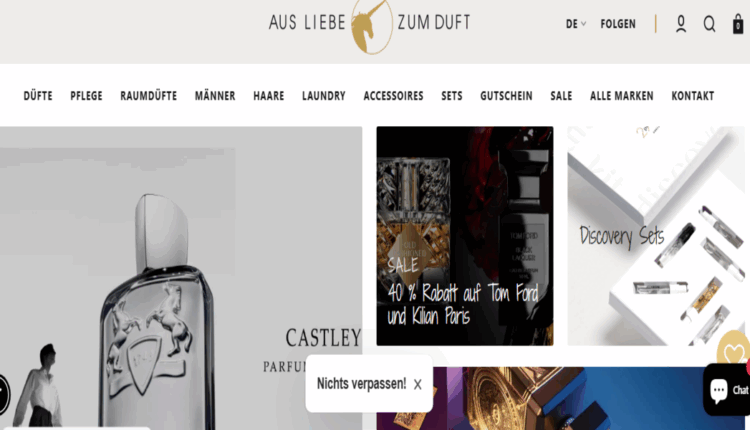Open the user account icon
Image resolution: width=750 pixels, height=430 pixels.
681,23
